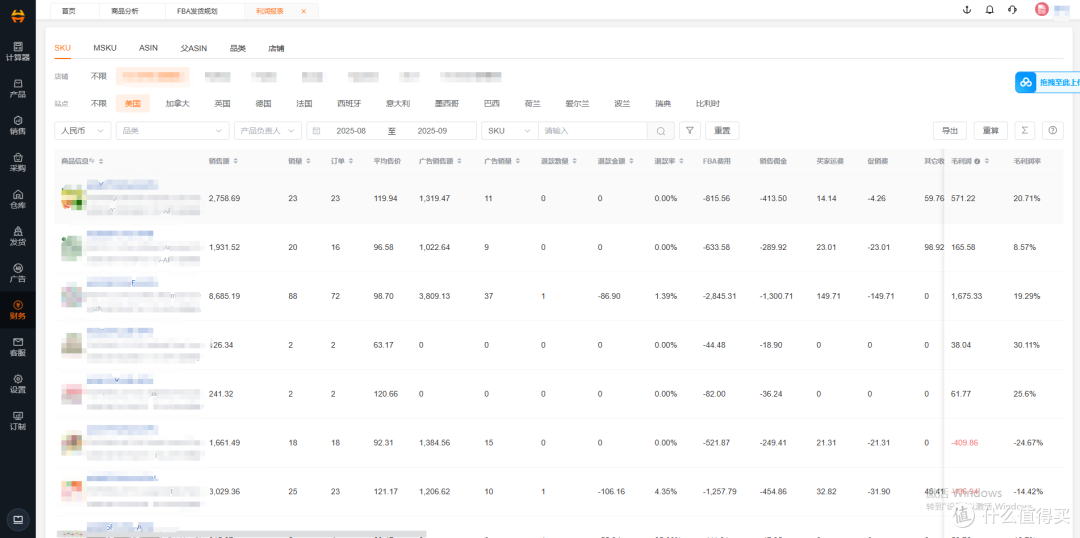This screenshot has width=1080, height=538.
Task: Select the 不限 option for 站点
Action: coord(98,103)
